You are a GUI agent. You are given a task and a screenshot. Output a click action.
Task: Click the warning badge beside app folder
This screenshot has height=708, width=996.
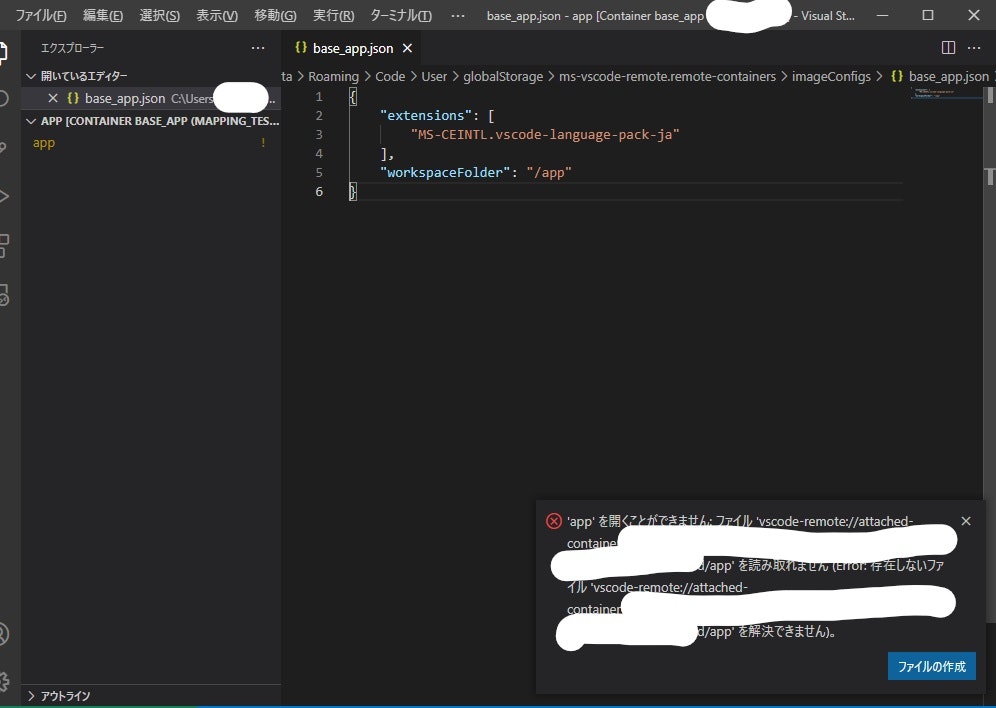[263, 143]
